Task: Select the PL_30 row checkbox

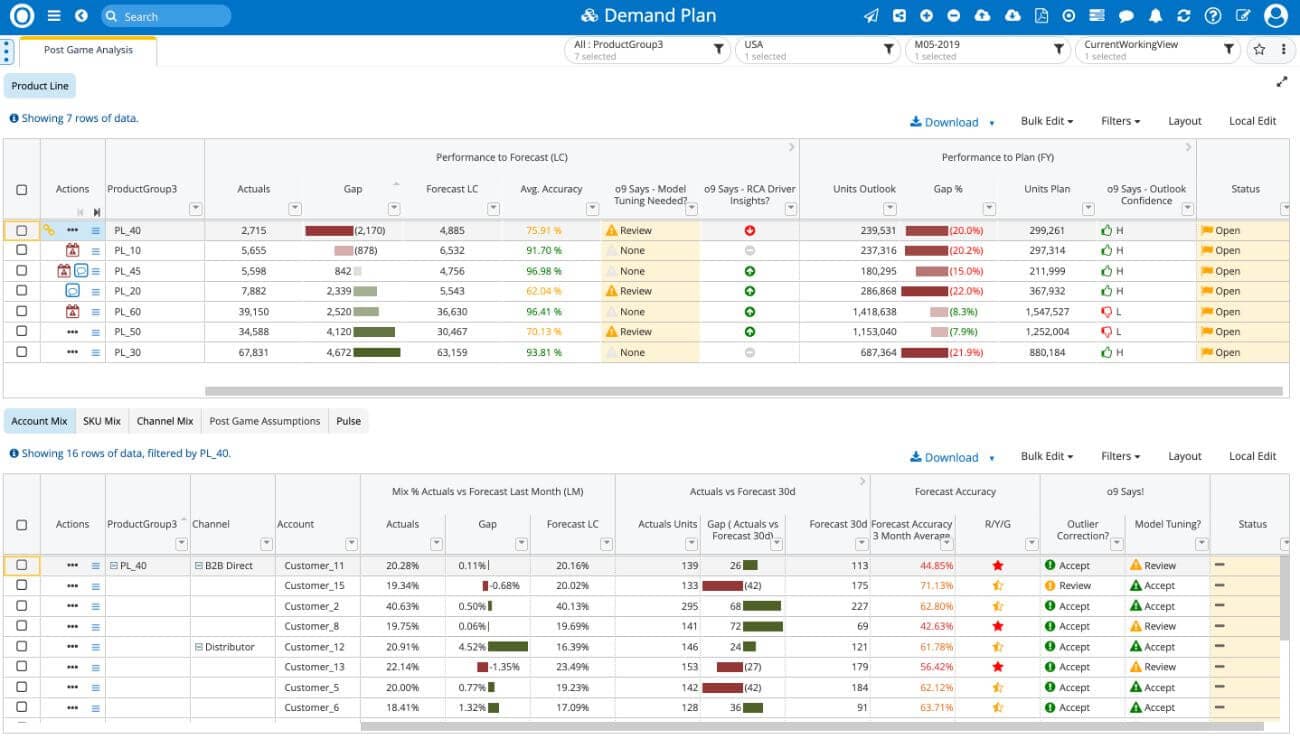Action: click(22, 353)
